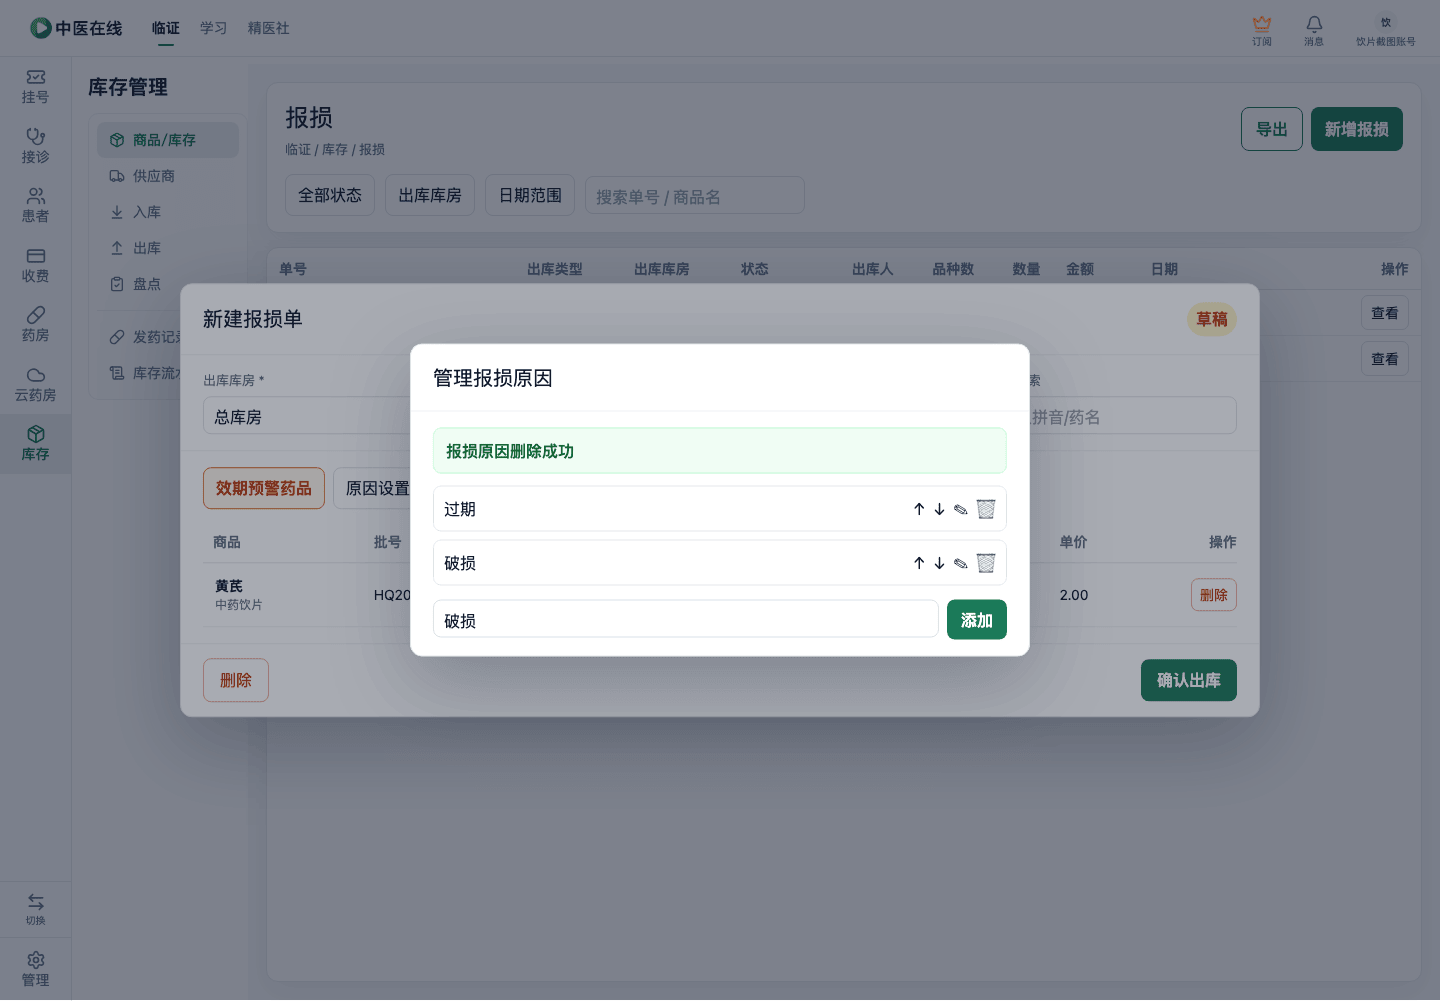Select 库存流水 menu item

pos(145,373)
